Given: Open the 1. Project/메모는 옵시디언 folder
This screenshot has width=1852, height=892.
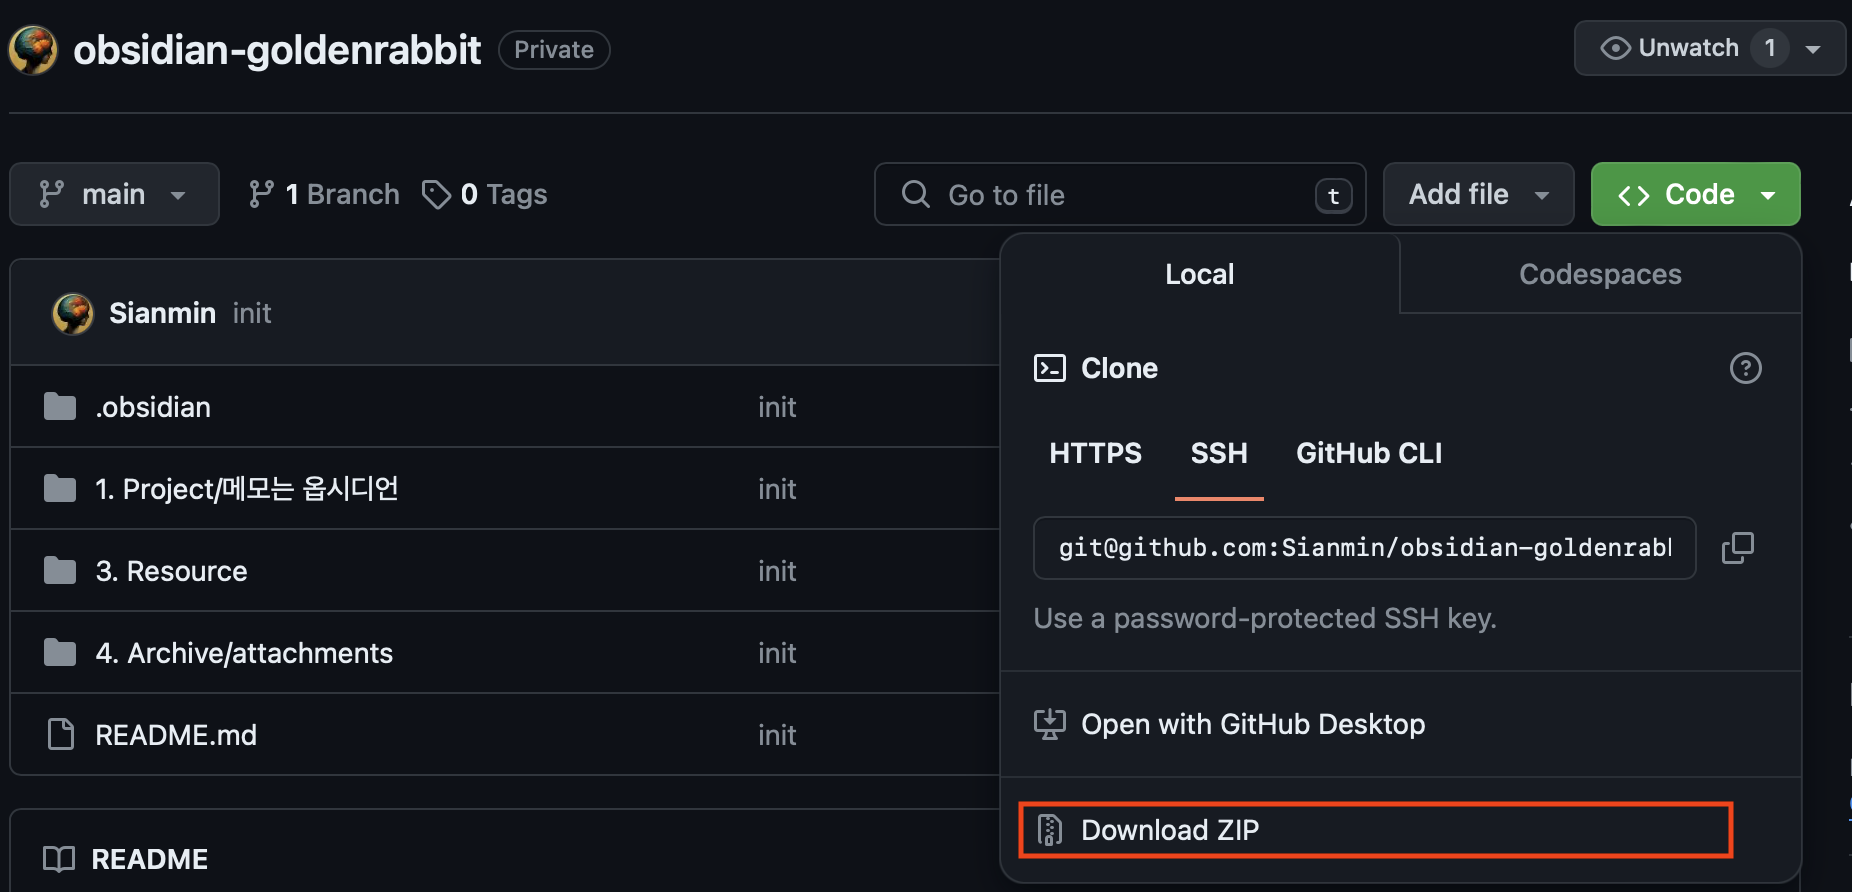Looking at the screenshot, I should 247,489.
